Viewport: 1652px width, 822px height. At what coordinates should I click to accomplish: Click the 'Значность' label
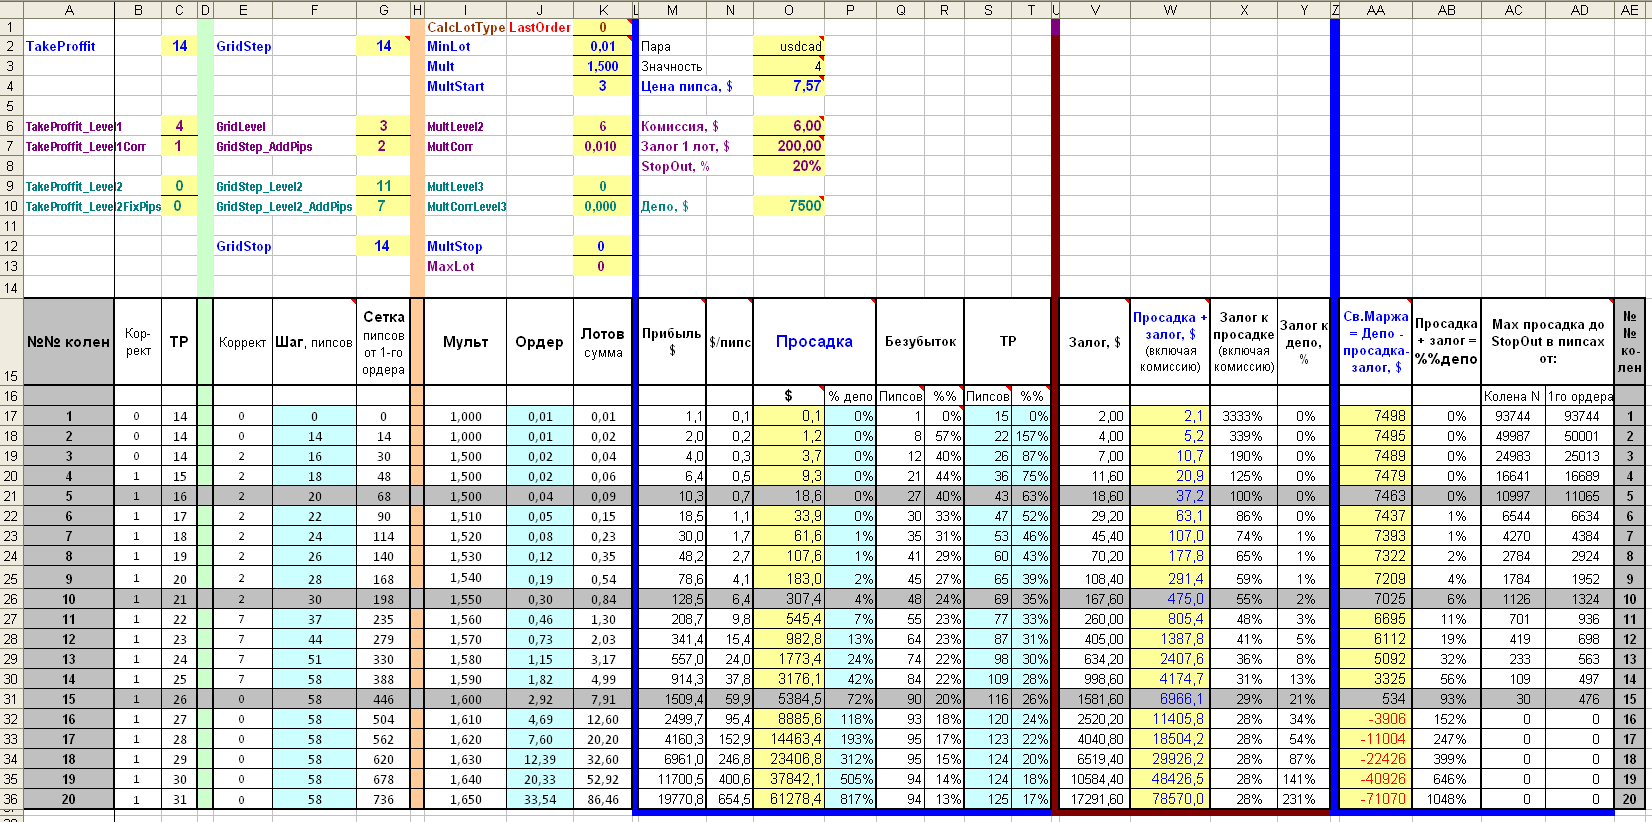tap(672, 66)
